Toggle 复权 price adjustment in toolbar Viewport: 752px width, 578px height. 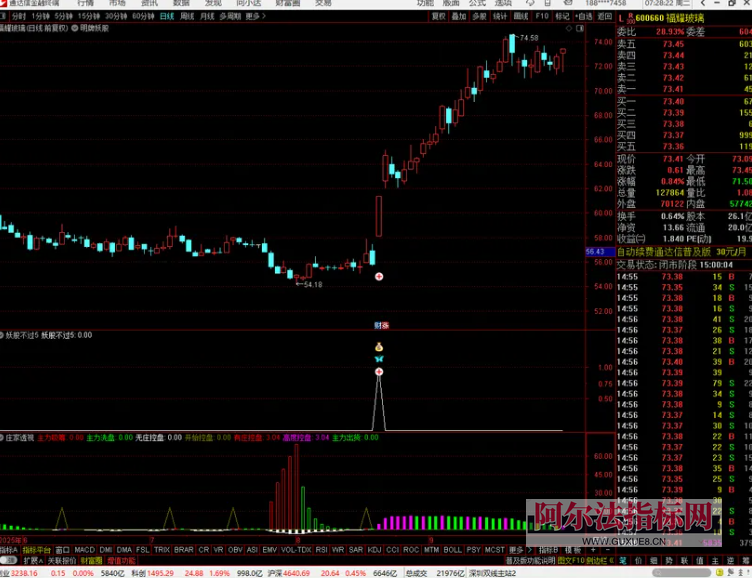438,17
